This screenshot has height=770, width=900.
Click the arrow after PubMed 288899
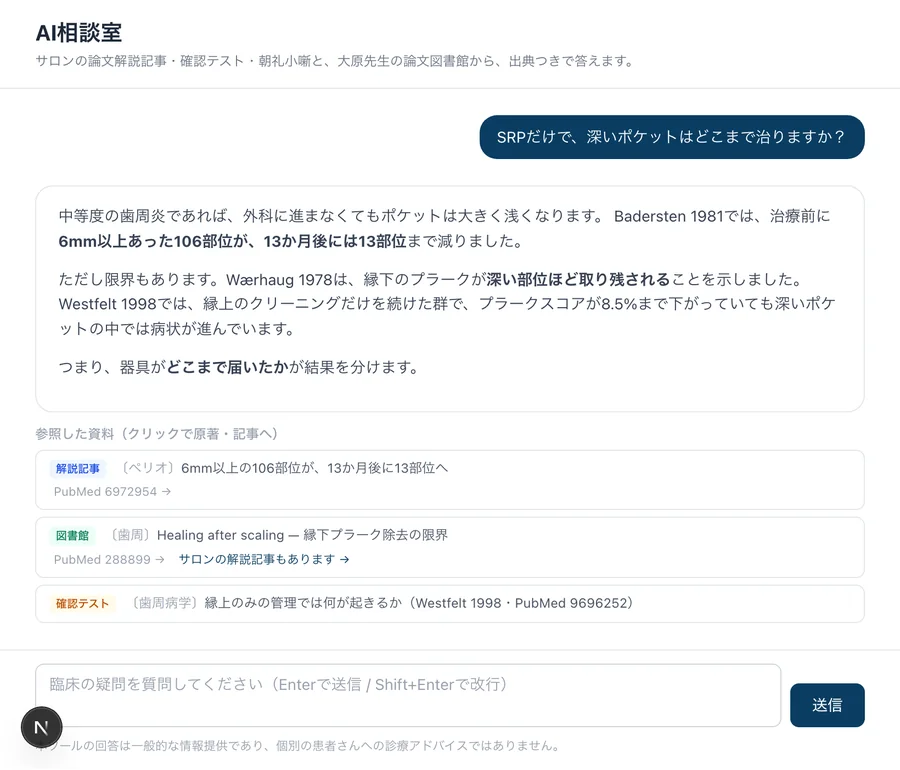point(160,559)
